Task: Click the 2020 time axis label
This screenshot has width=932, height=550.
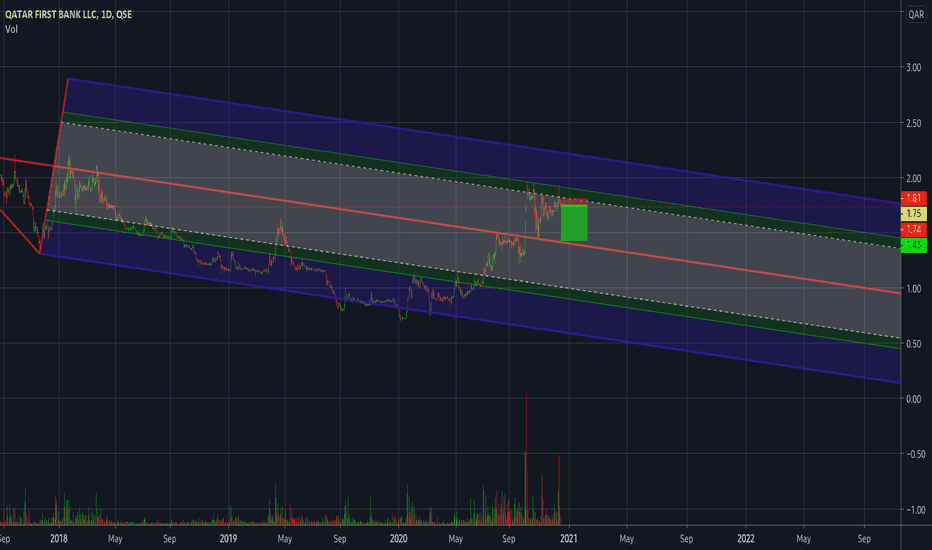Action: pyautogui.click(x=398, y=539)
